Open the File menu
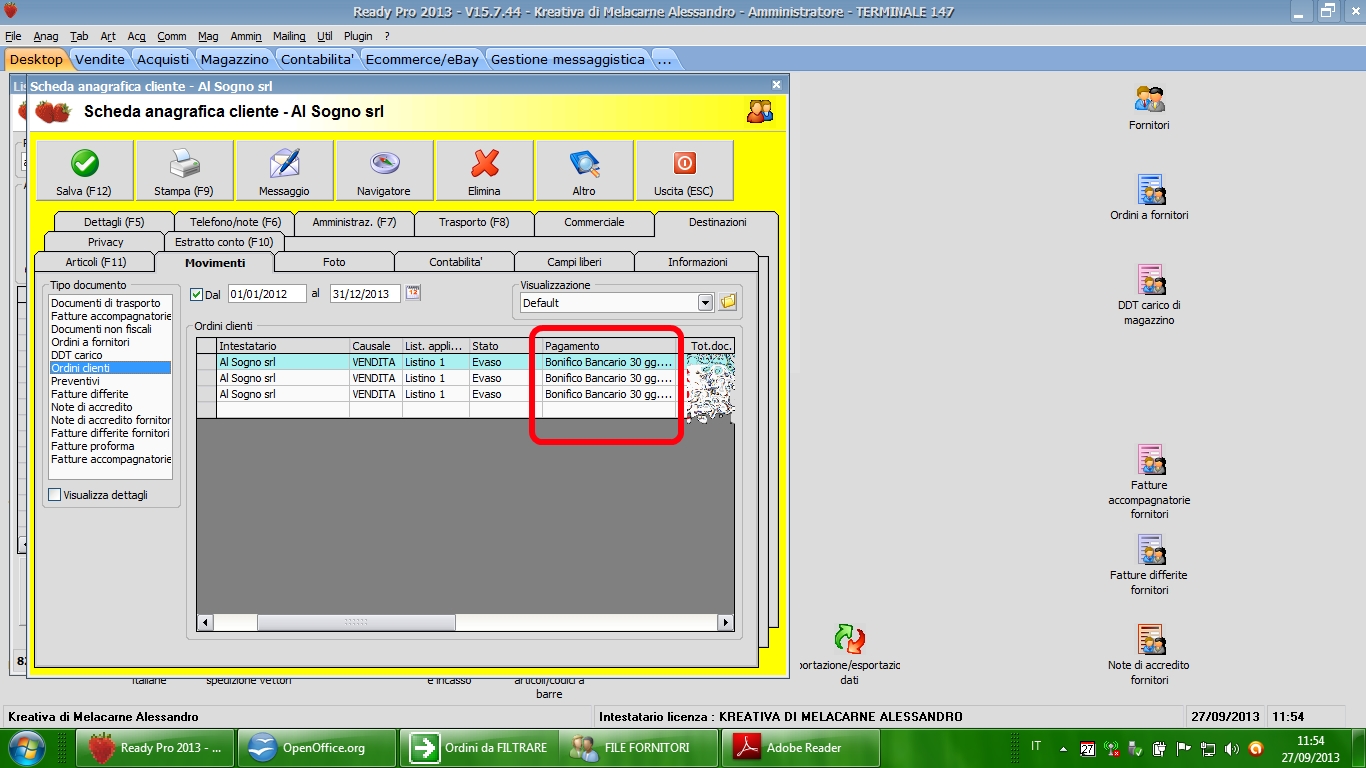The height and width of the screenshot is (768, 1366). click(x=13, y=36)
